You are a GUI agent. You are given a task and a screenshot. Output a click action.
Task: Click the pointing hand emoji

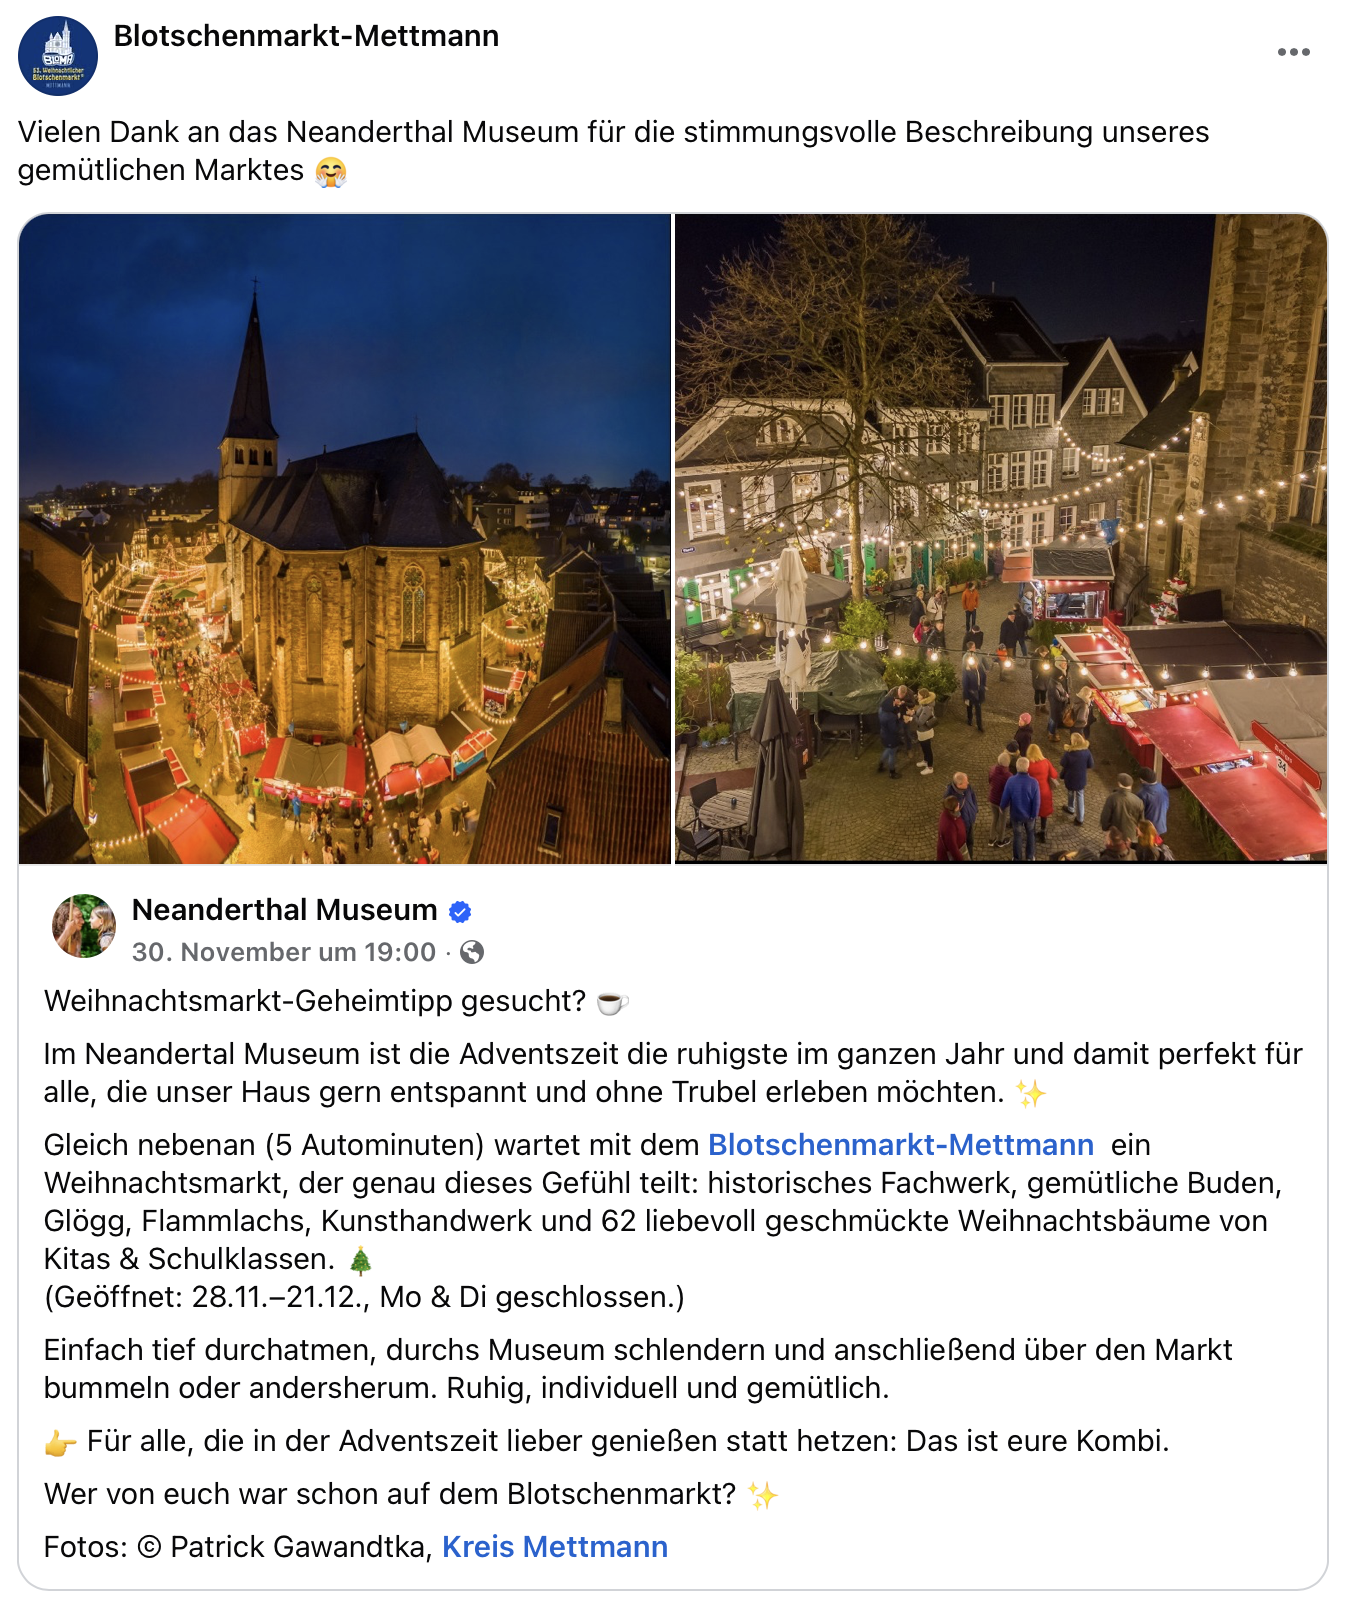click(60, 1443)
